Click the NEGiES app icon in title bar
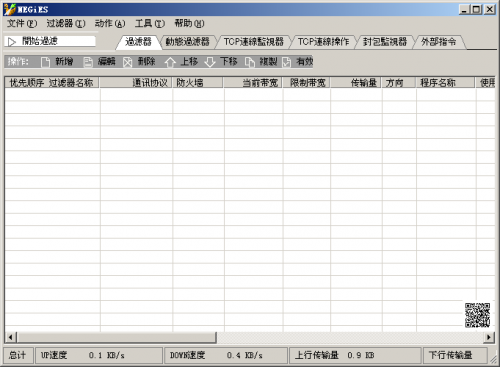Image resolution: width=500 pixels, height=367 pixels. click(x=10, y=9)
